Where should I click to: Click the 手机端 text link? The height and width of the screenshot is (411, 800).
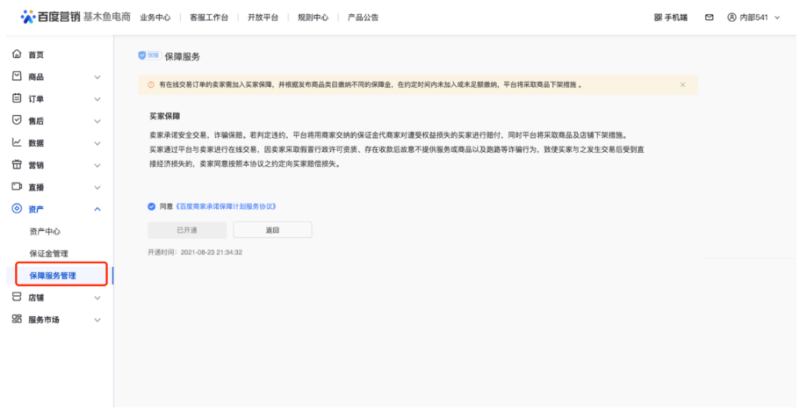click(x=676, y=17)
